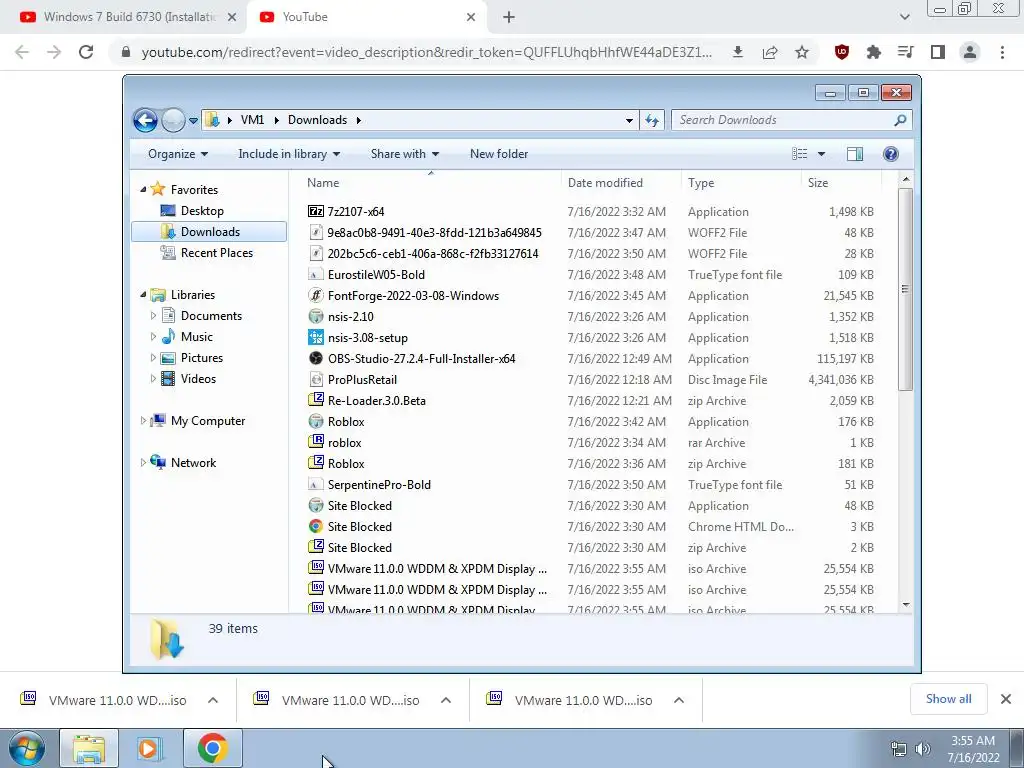
Task: Expand the Pictures library
Action: point(153,358)
